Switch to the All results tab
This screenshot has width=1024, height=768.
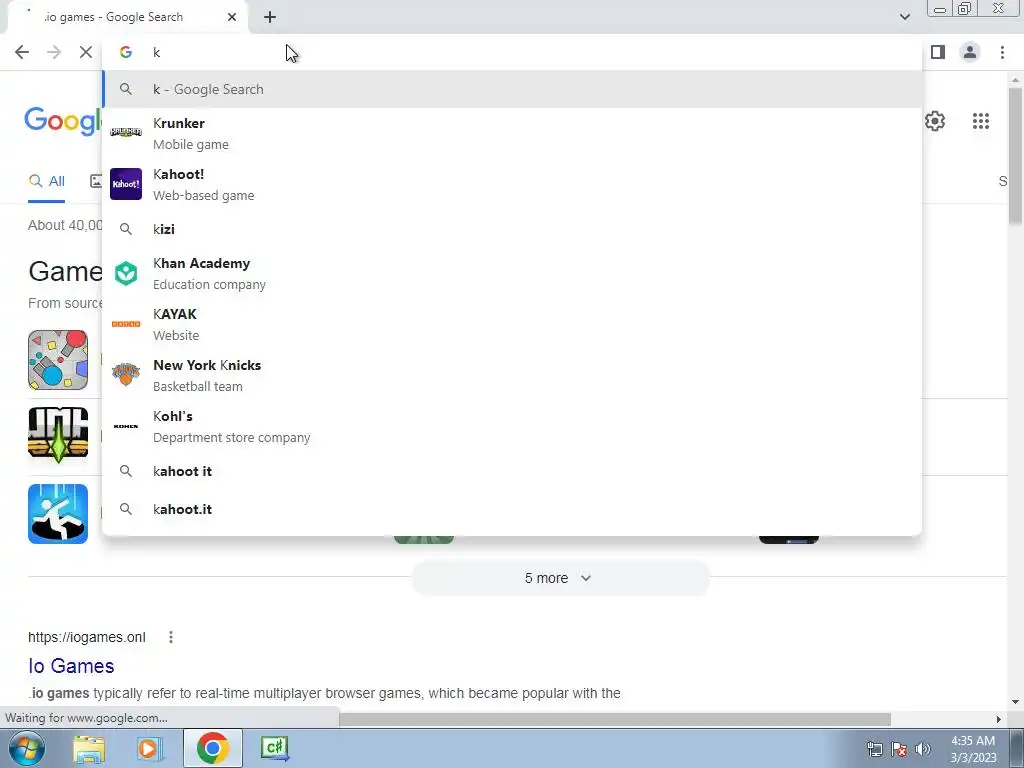46,182
